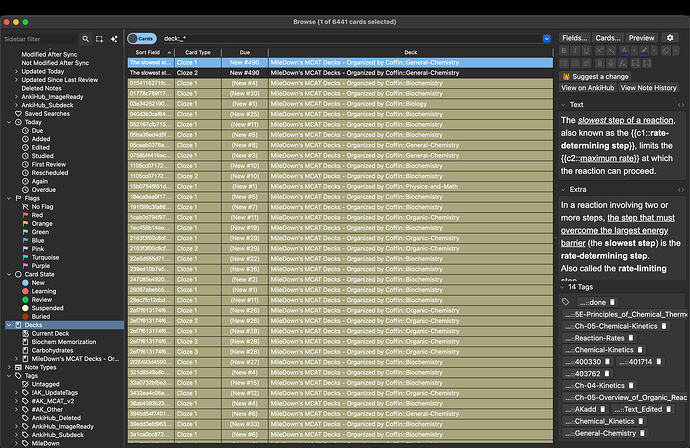690x448 pixels.
Task: Click the crown icon on Suggest a change
Action: (566, 77)
